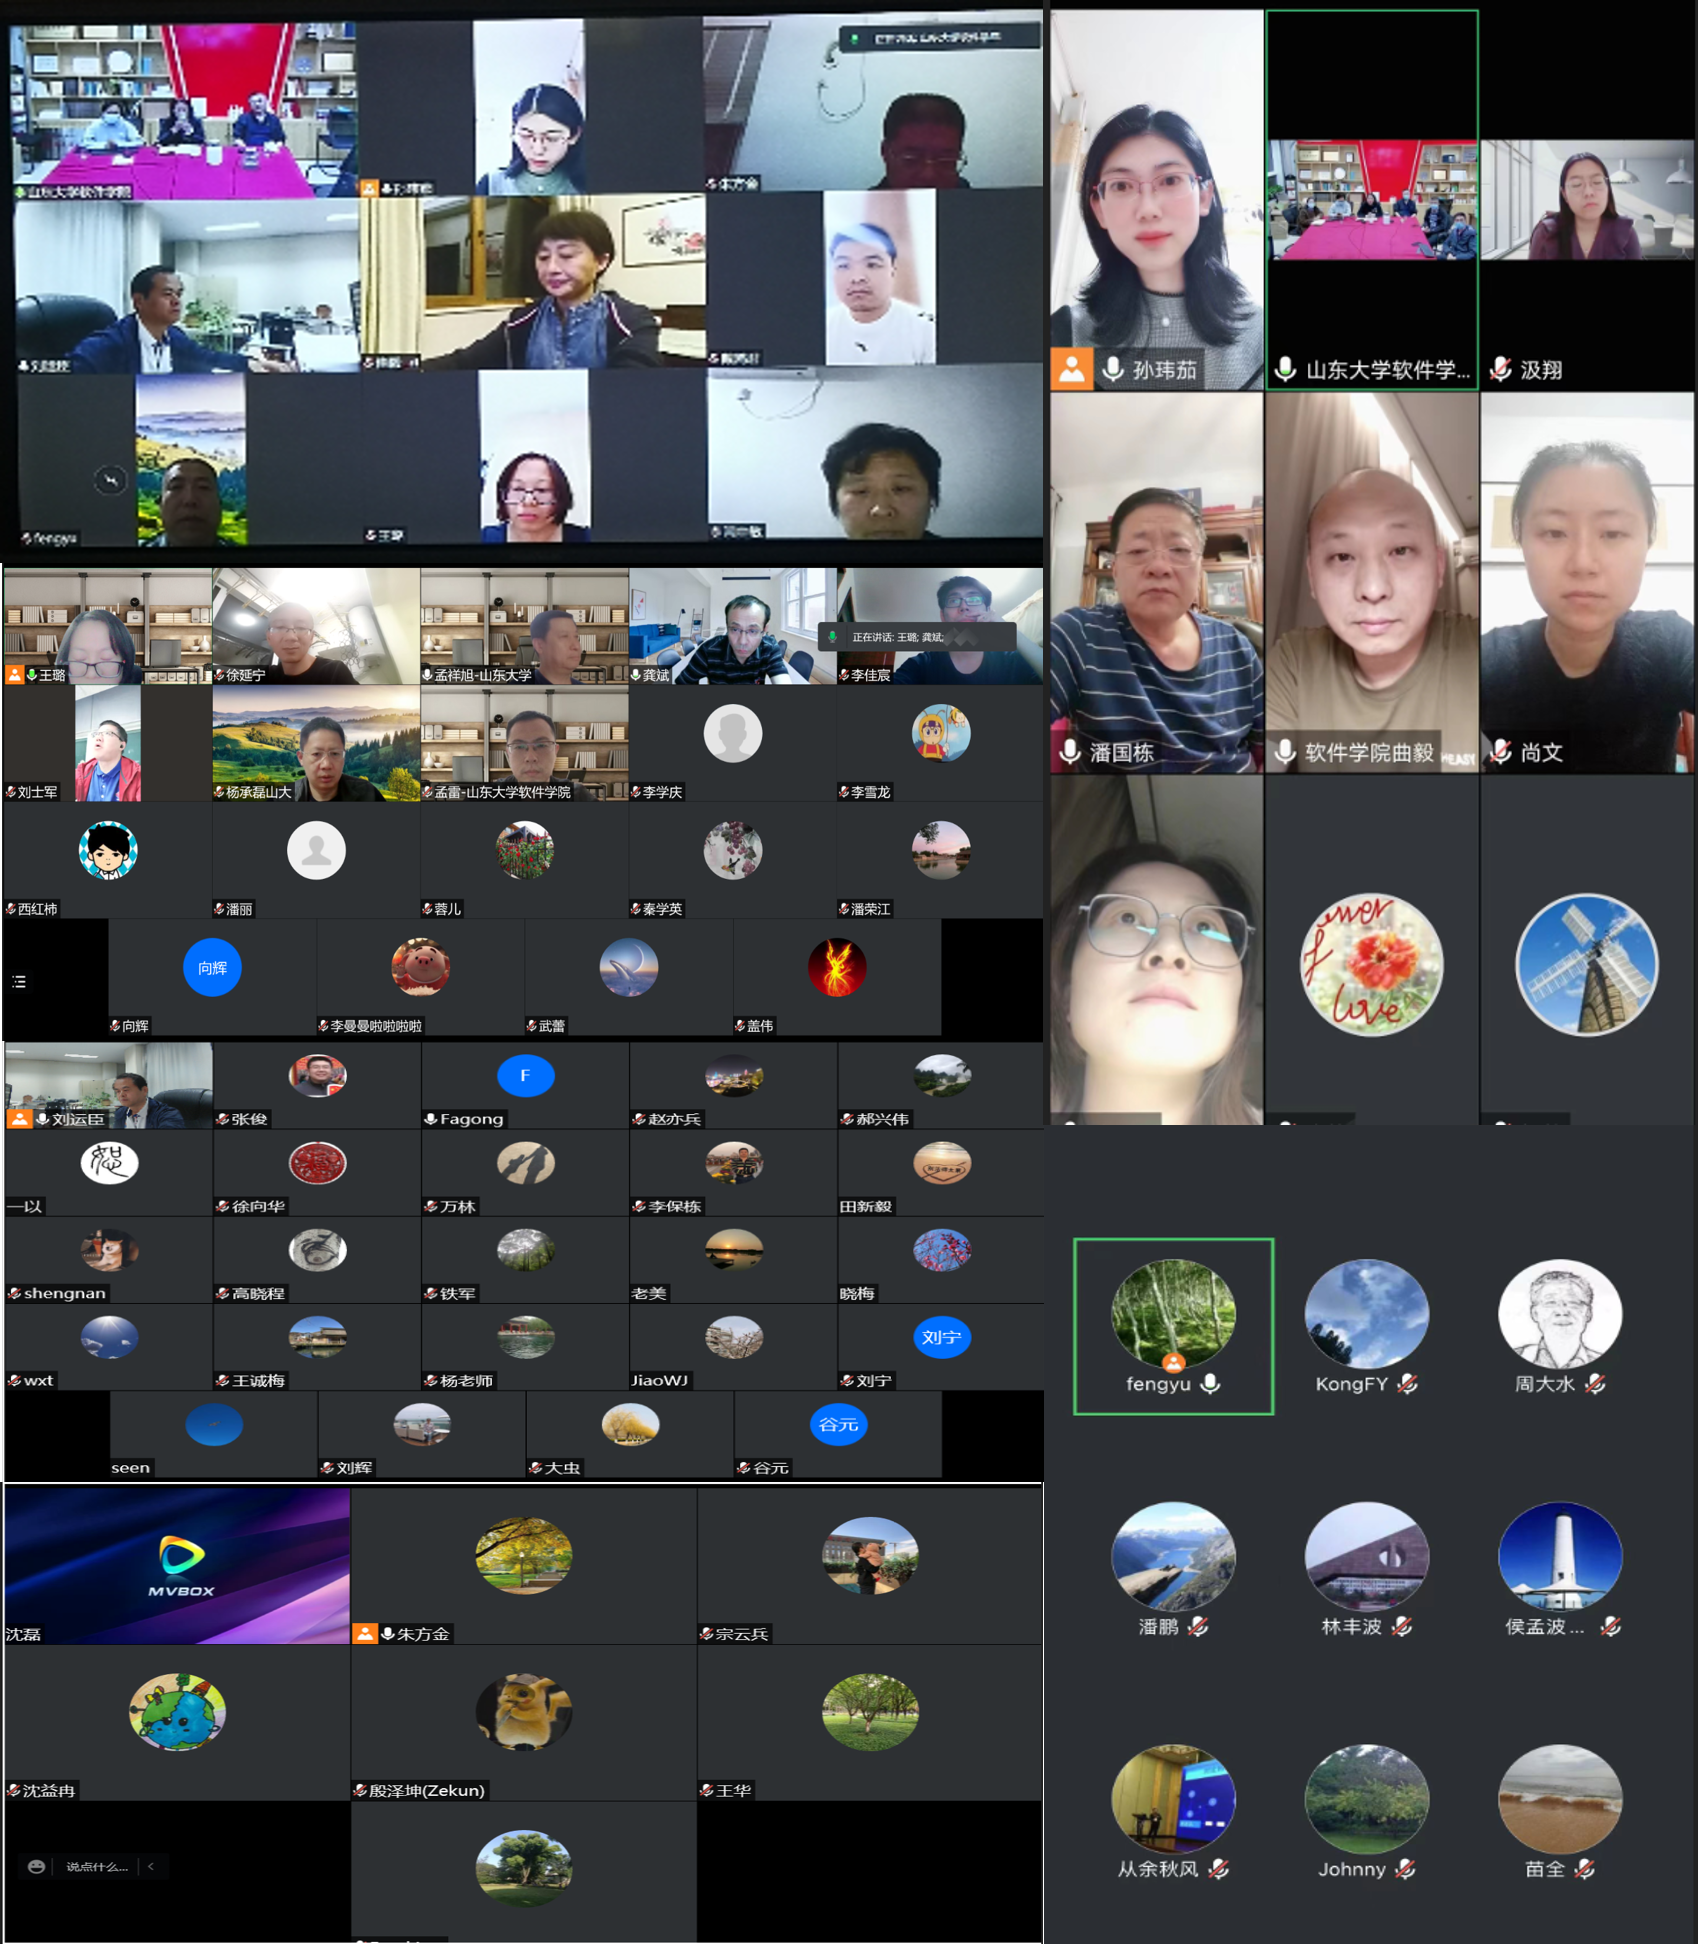
Task: Click the 说点什么 chat input field
Action: 96,1866
